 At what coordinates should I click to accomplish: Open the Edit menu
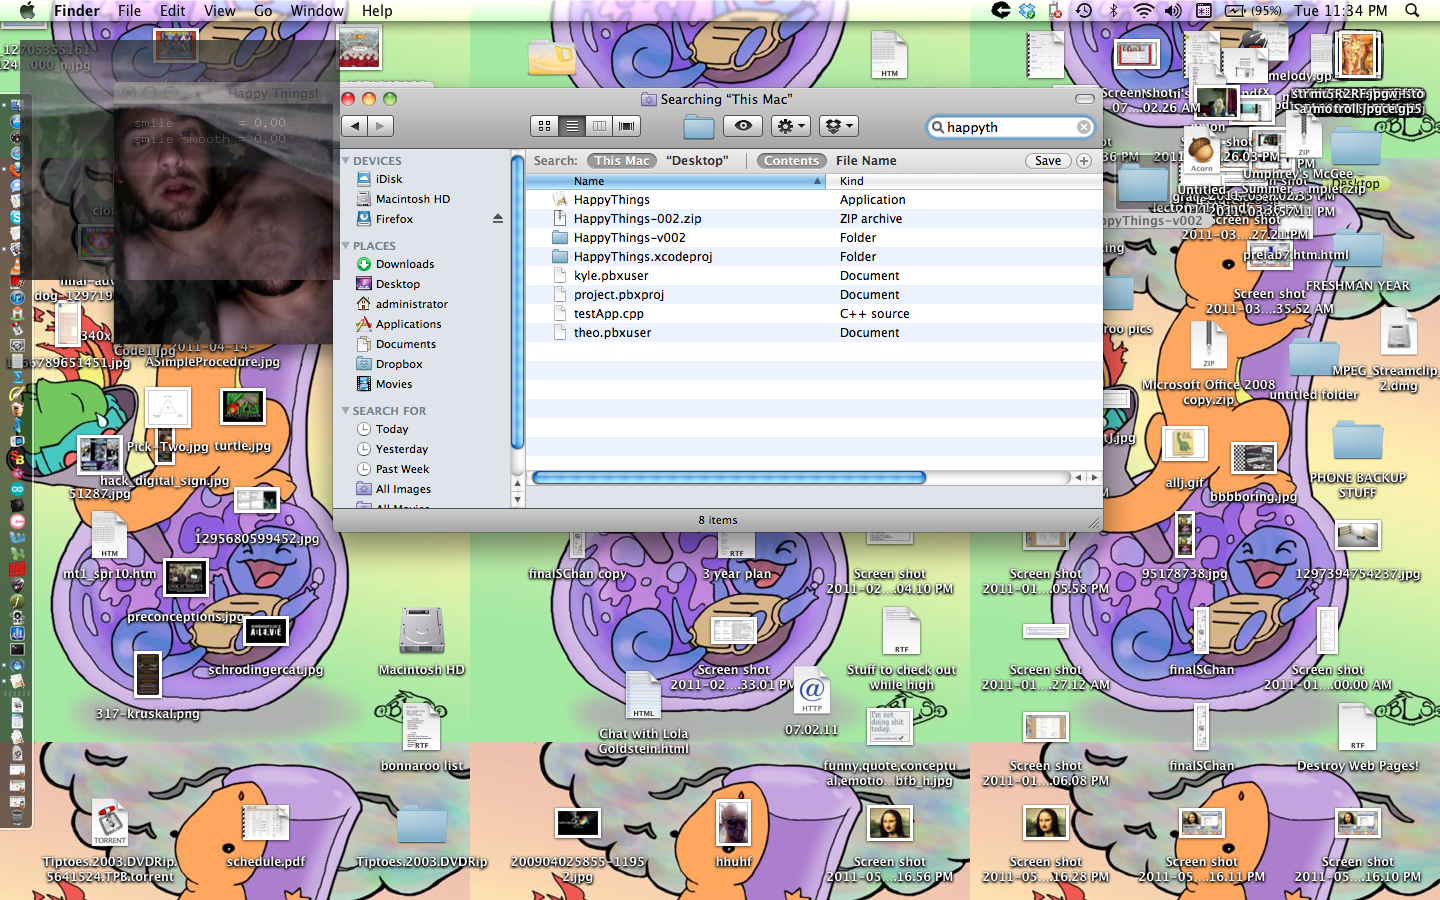click(172, 10)
